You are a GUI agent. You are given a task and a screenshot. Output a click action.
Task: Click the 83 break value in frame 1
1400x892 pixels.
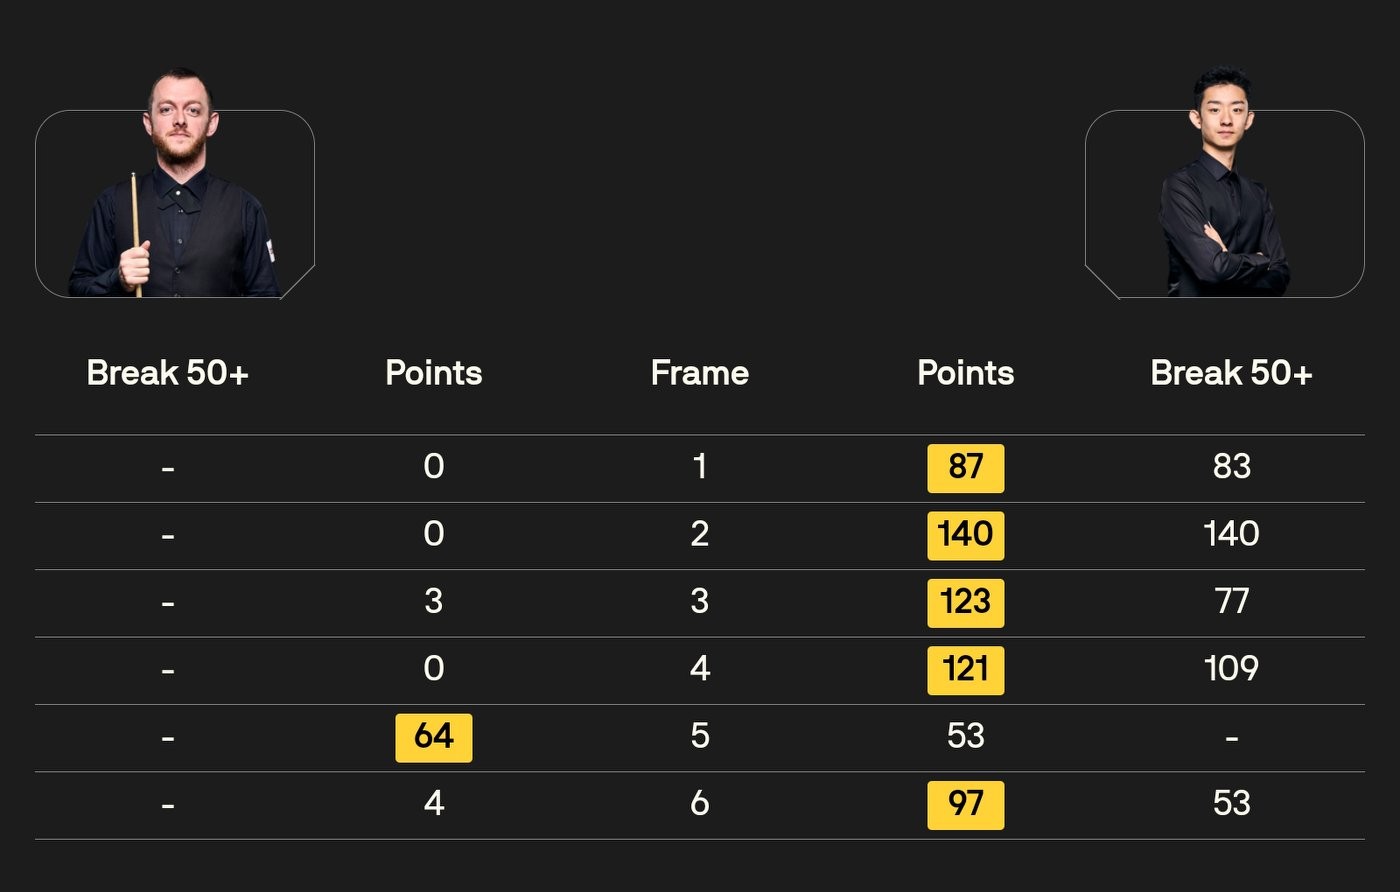point(1231,467)
